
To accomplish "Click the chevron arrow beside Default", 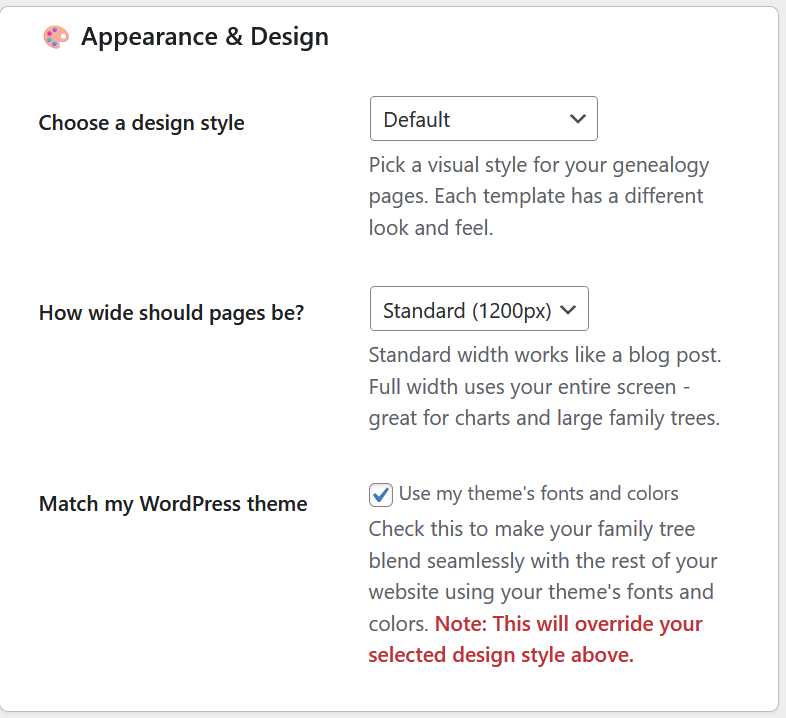I will click(577, 119).
